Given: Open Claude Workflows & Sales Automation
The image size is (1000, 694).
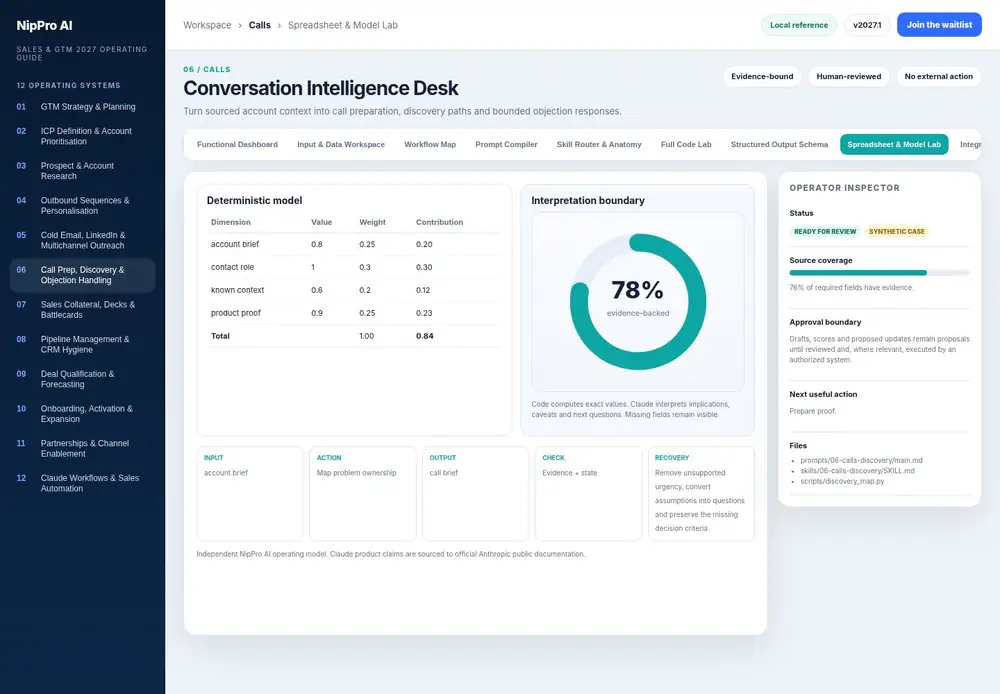Looking at the screenshot, I should pyautogui.click(x=82, y=483).
